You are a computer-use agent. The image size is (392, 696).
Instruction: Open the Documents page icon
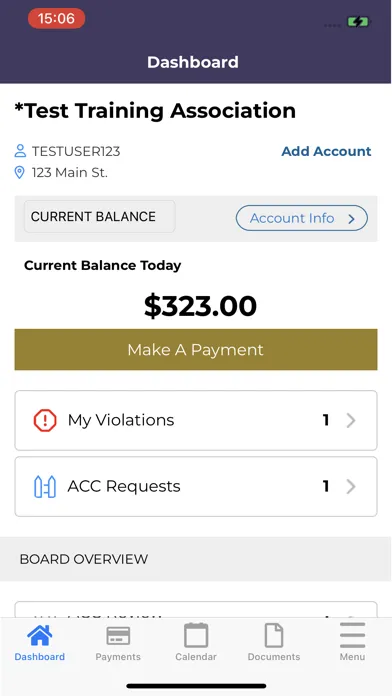(274, 635)
